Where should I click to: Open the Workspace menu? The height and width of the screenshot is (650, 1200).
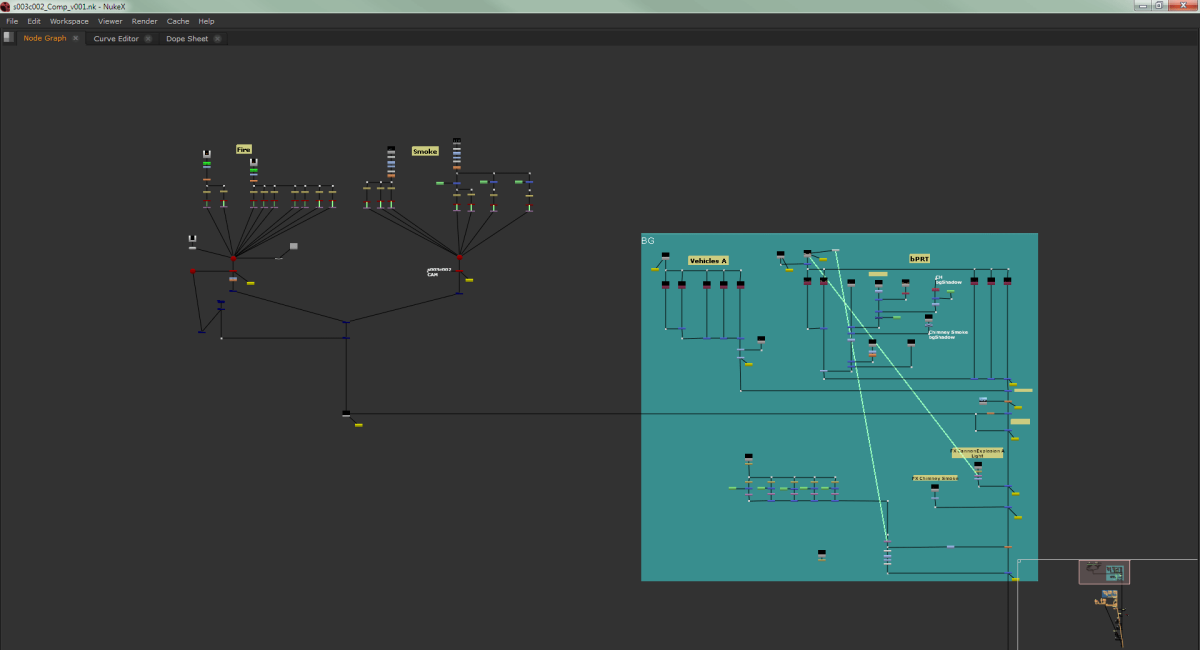coord(68,21)
